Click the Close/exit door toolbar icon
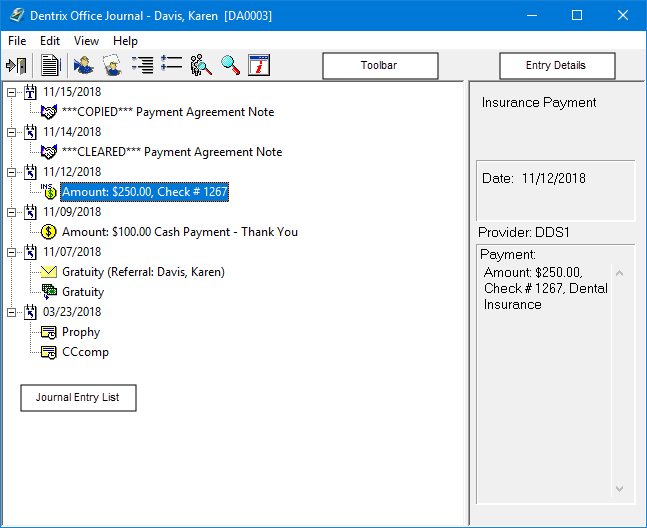The image size is (647, 528). point(17,66)
